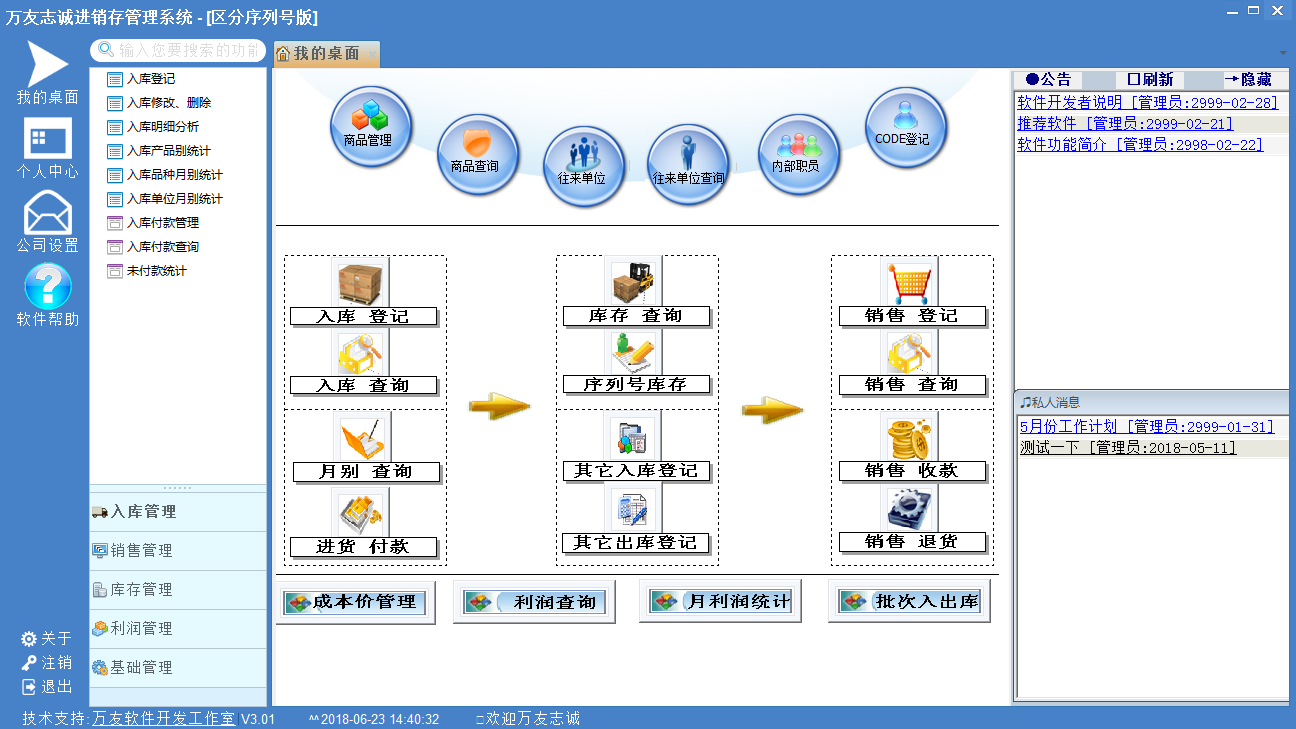1296x729 pixels.
Task: Select 入库明细分析 in the menu tree
Action: [153, 127]
